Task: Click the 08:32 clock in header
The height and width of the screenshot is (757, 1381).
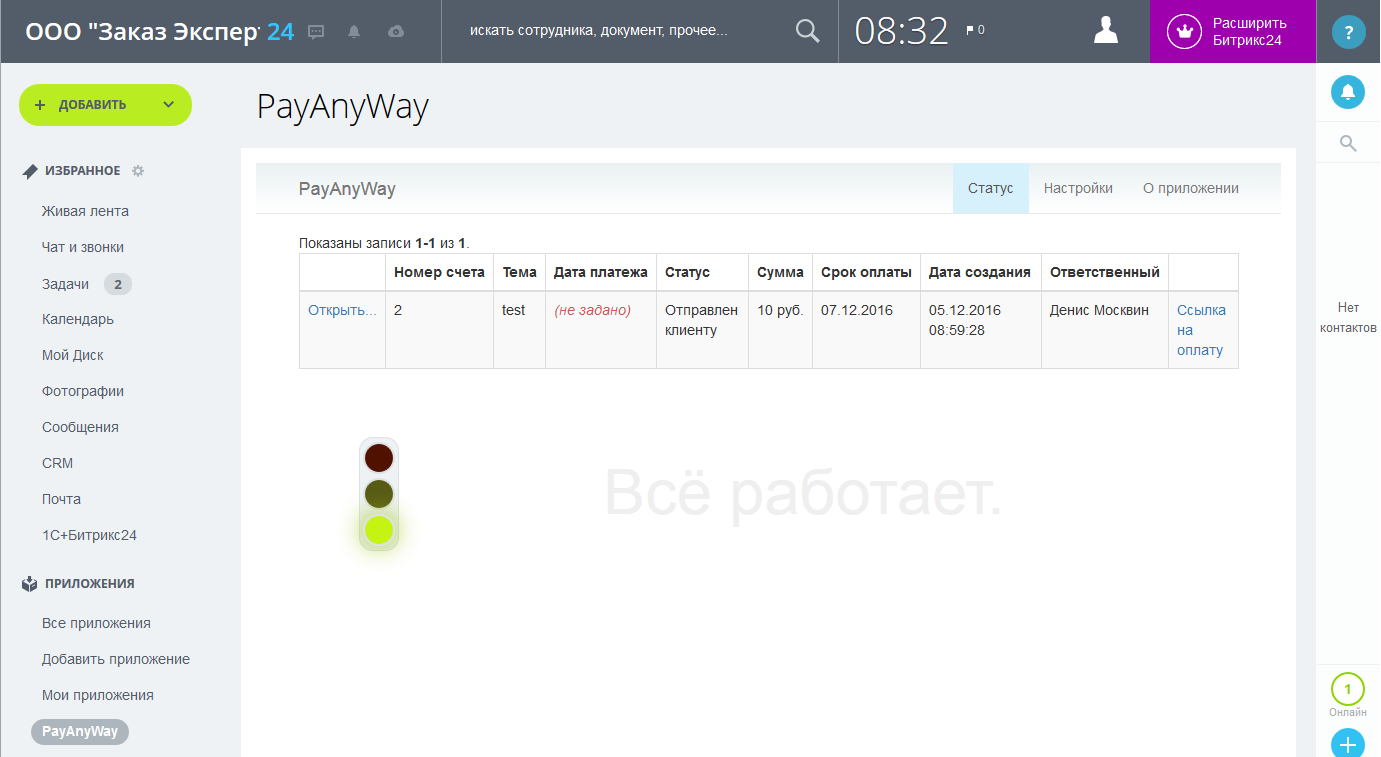Action: point(901,31)
